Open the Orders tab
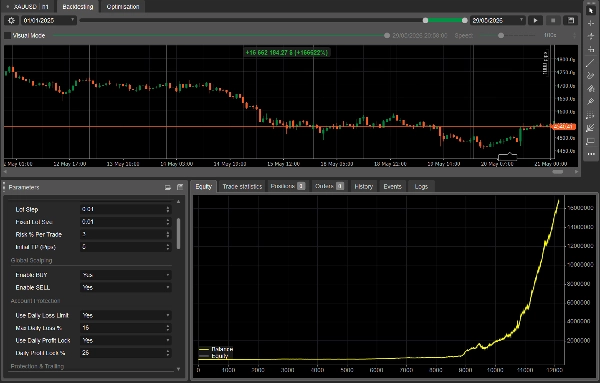Viewport: 600px width, 383px height. 329,186
